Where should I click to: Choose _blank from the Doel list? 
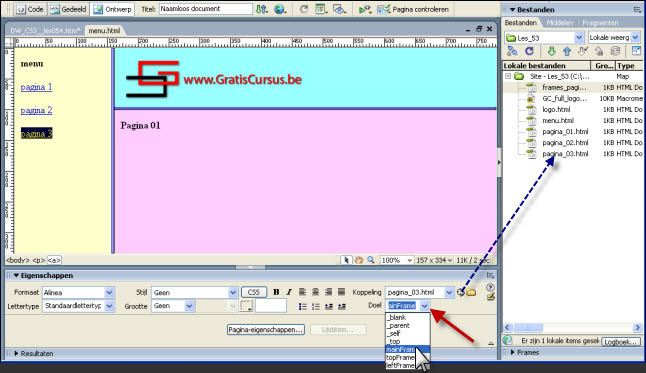point(396,317)
